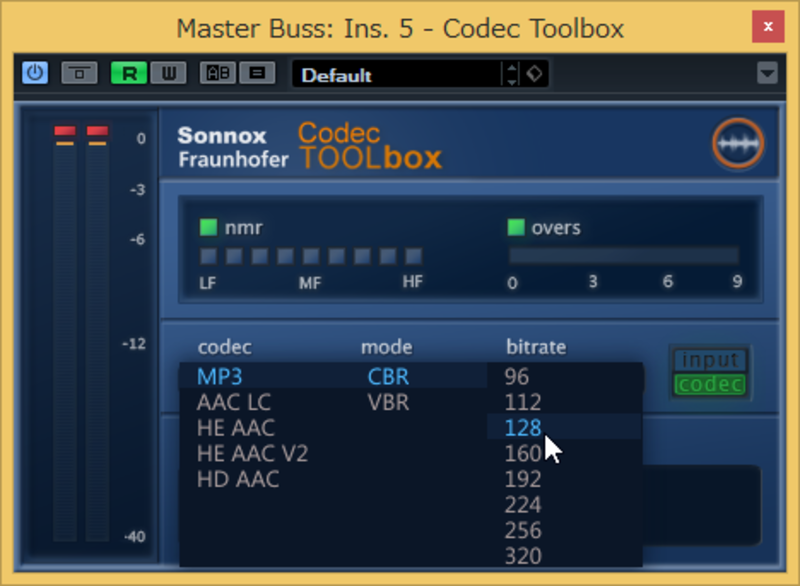Screen dimensions: 800x586
Task: Select CBR mode
Action: point(388,376)
